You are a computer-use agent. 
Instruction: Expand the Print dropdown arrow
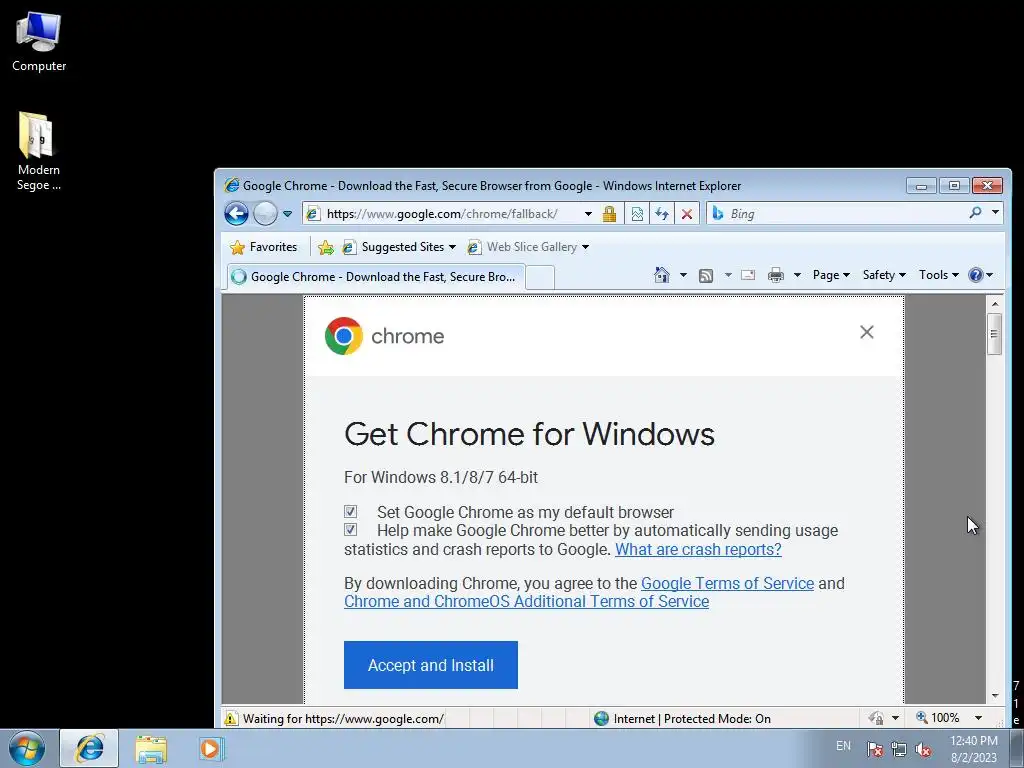click(797, 275)
